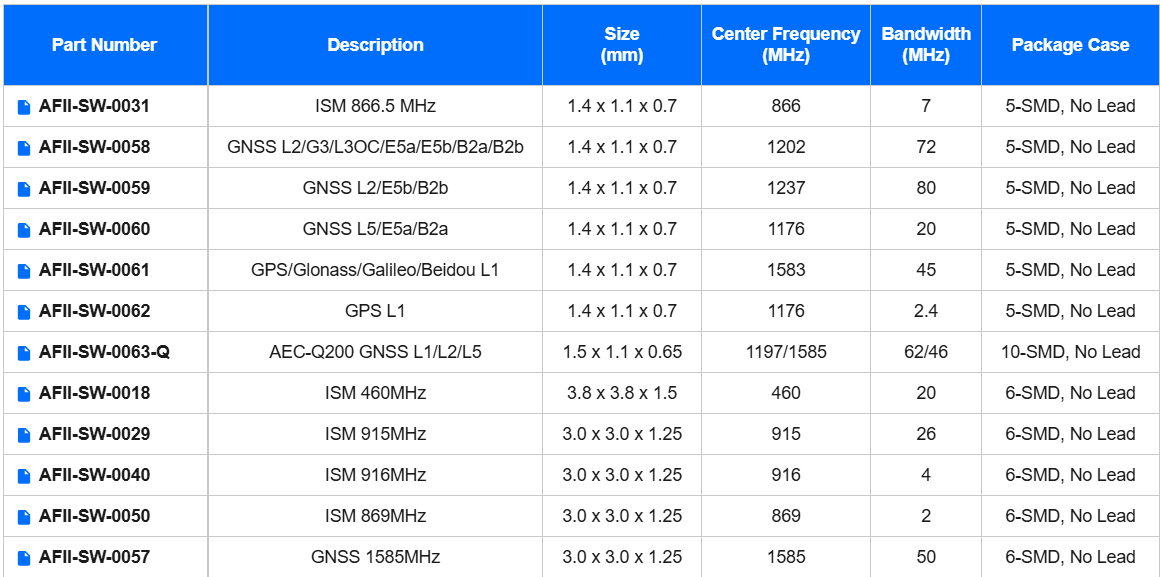
Task: Select the GPS L1 description cell
Action: tap(375, 311)
